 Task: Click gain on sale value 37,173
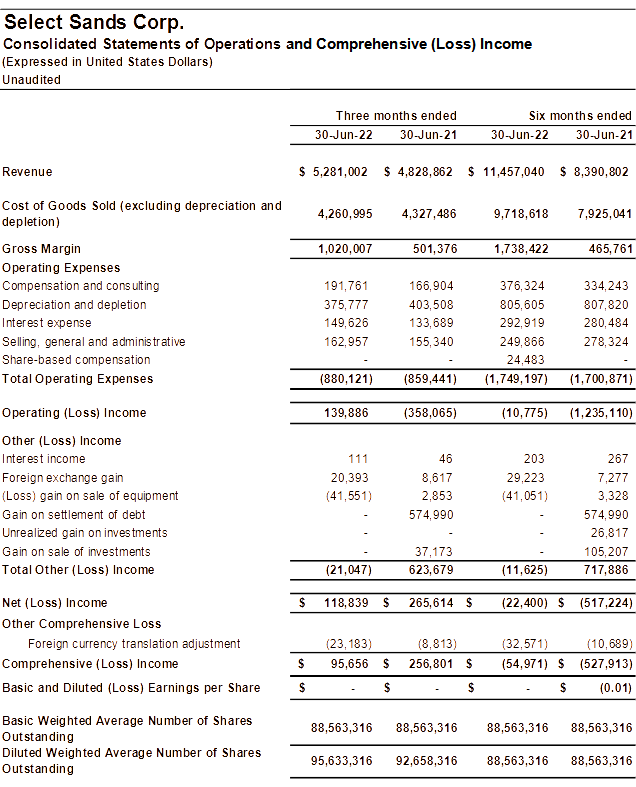tap(434, 552)
